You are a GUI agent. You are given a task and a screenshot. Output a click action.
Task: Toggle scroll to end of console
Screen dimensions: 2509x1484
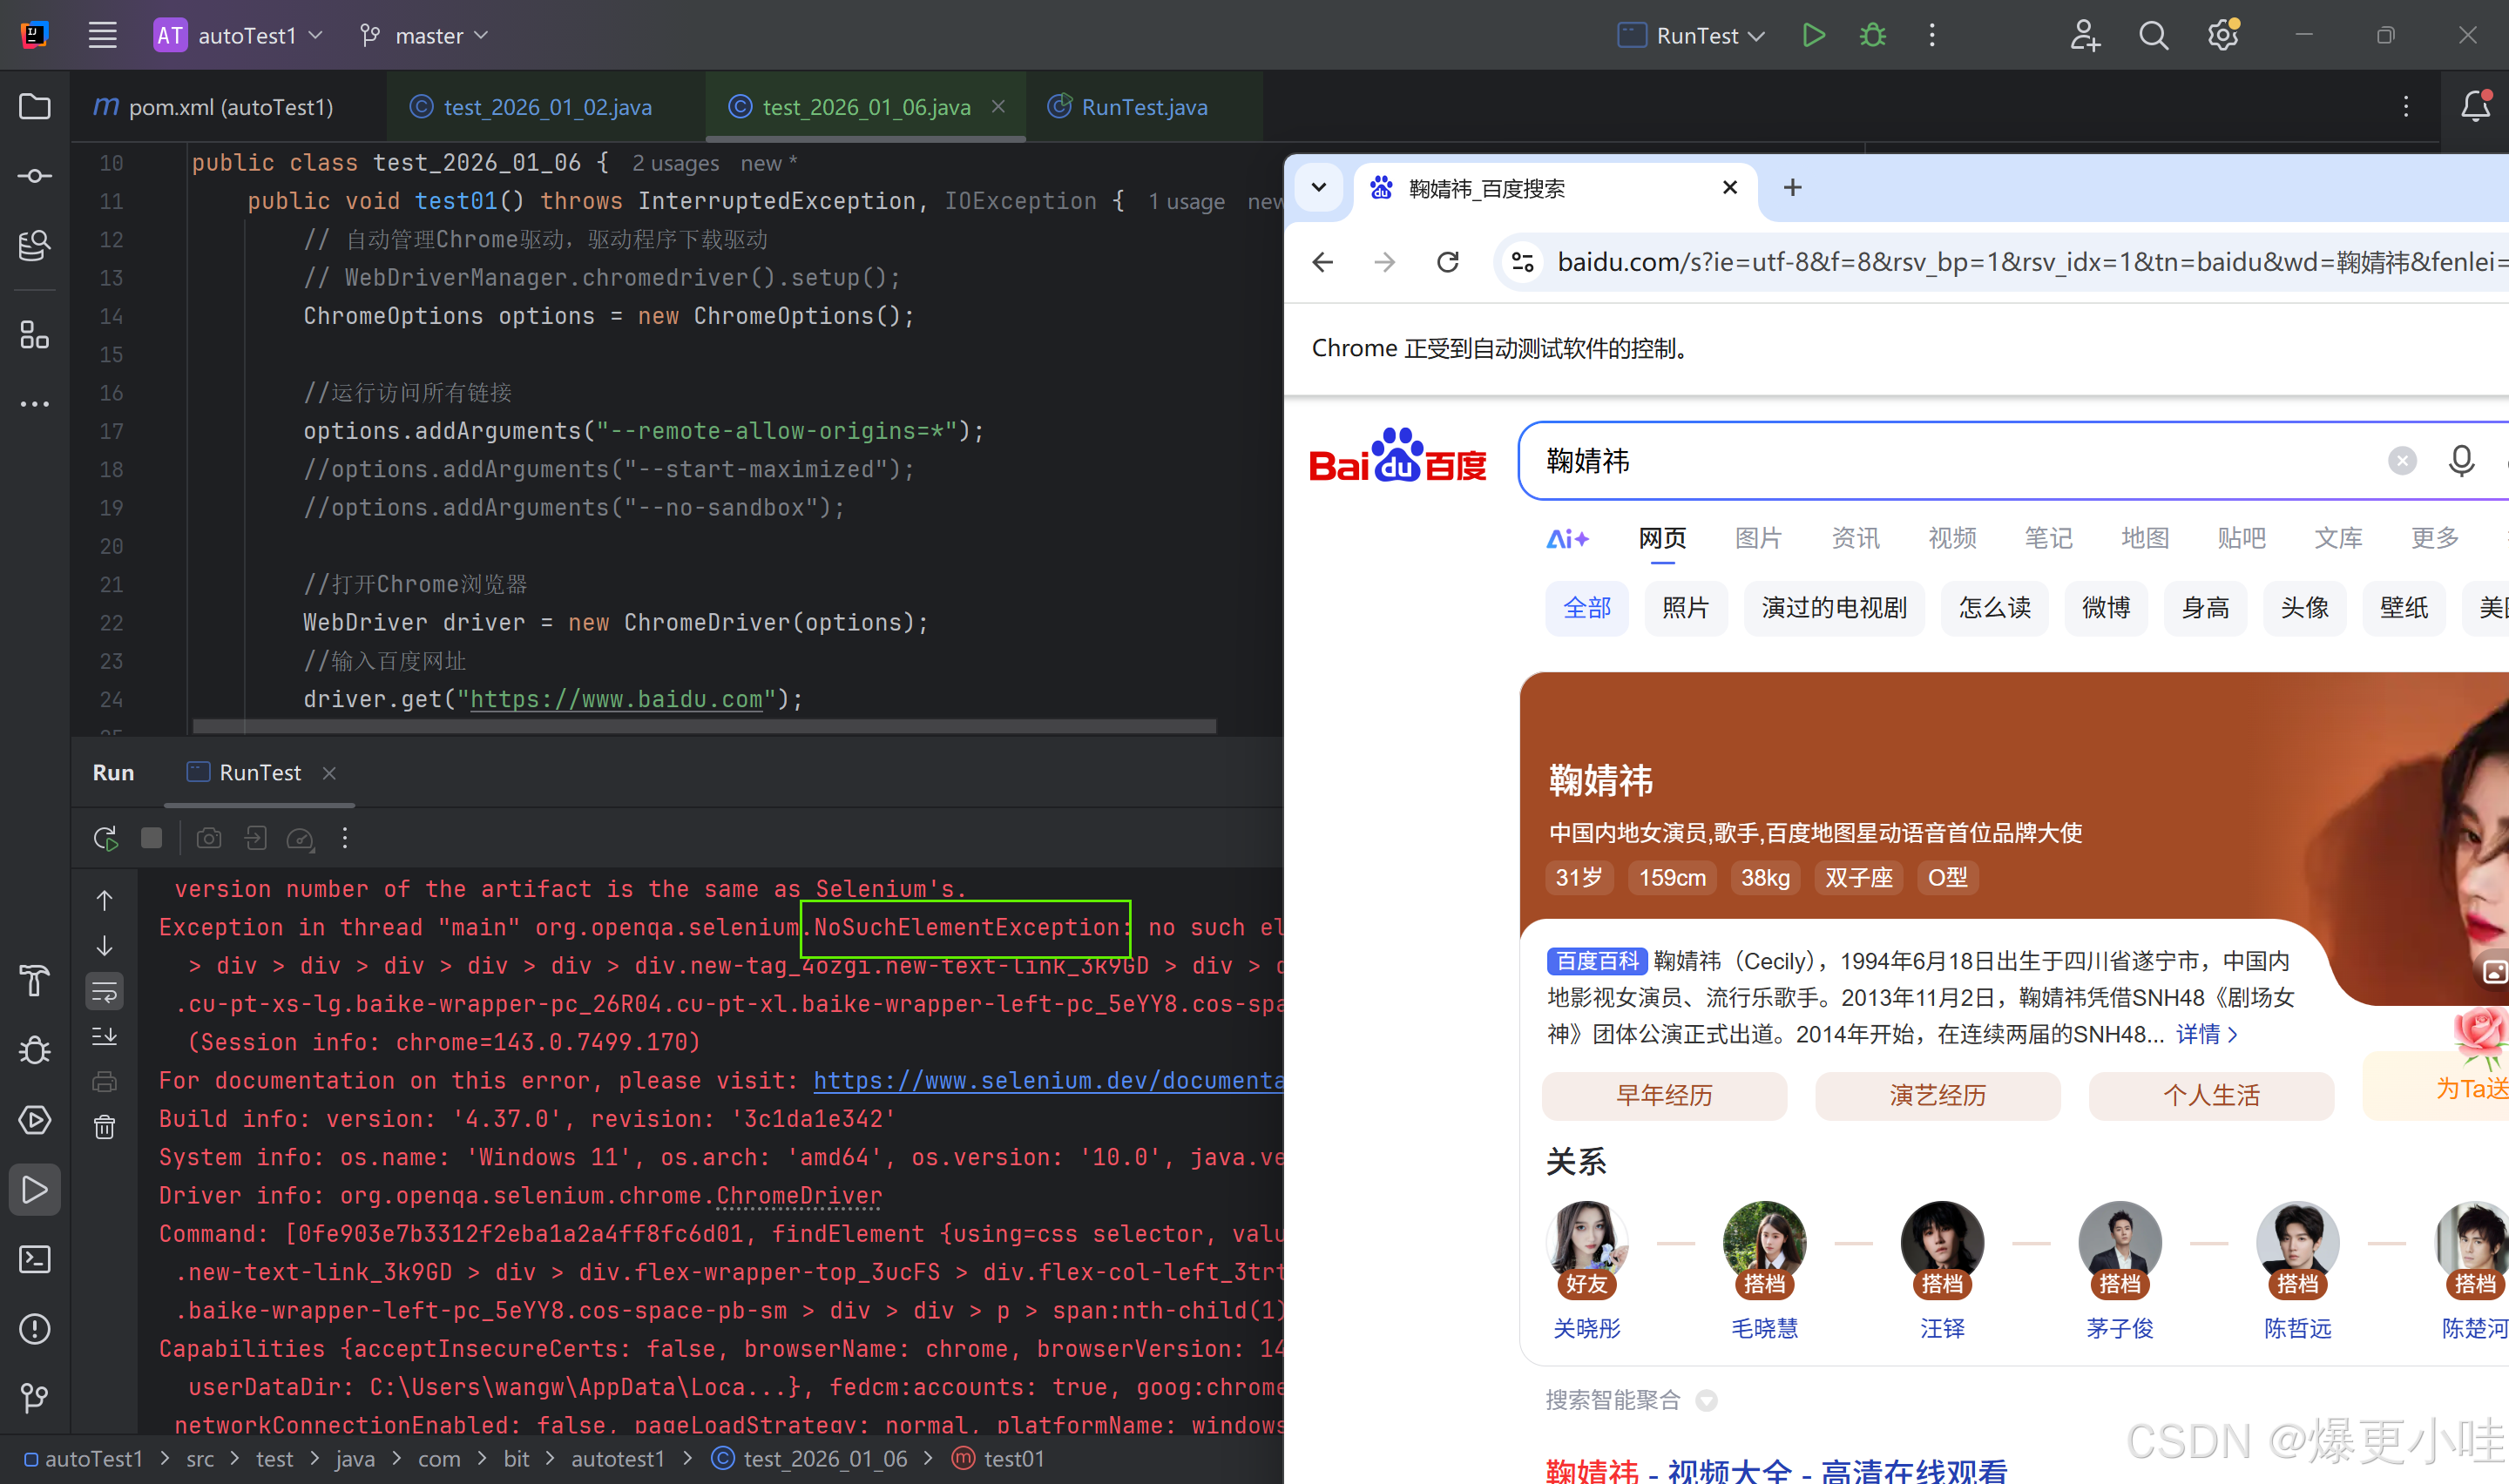pos(105,1036)
